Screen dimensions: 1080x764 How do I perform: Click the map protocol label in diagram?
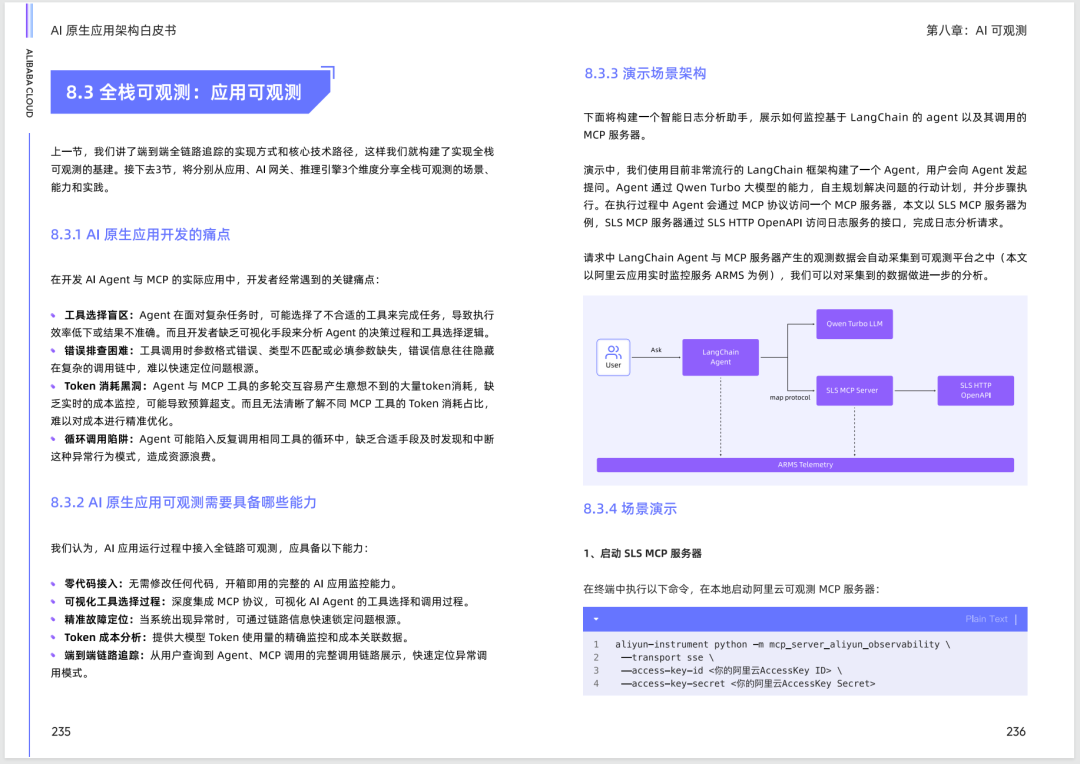coord(789,398)
